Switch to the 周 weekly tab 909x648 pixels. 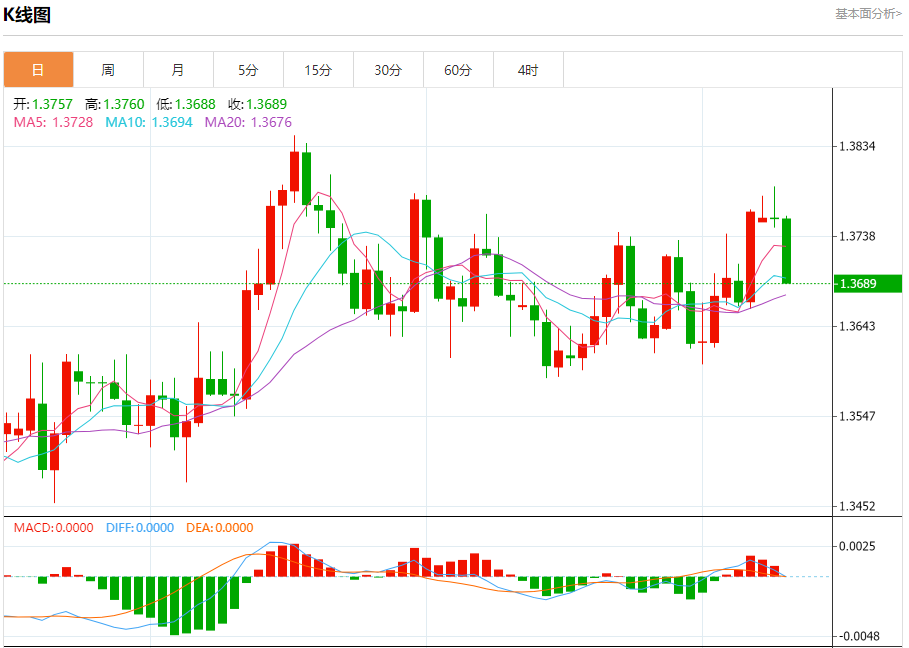click(108, 70)
